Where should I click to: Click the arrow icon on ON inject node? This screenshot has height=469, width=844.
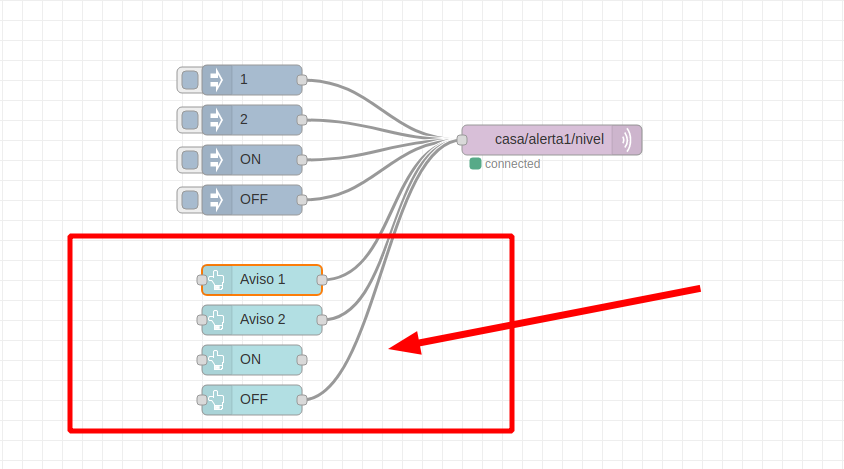[x=216, y=160]
